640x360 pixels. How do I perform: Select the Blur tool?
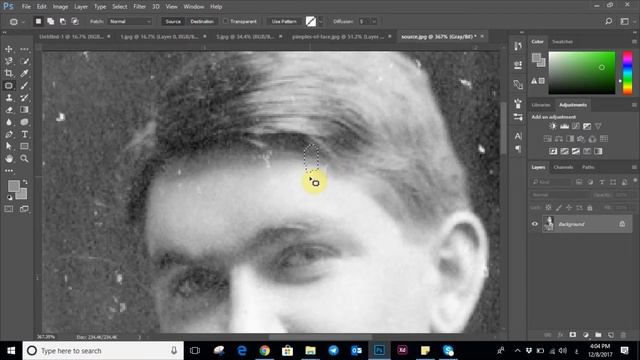pos(9,122)
